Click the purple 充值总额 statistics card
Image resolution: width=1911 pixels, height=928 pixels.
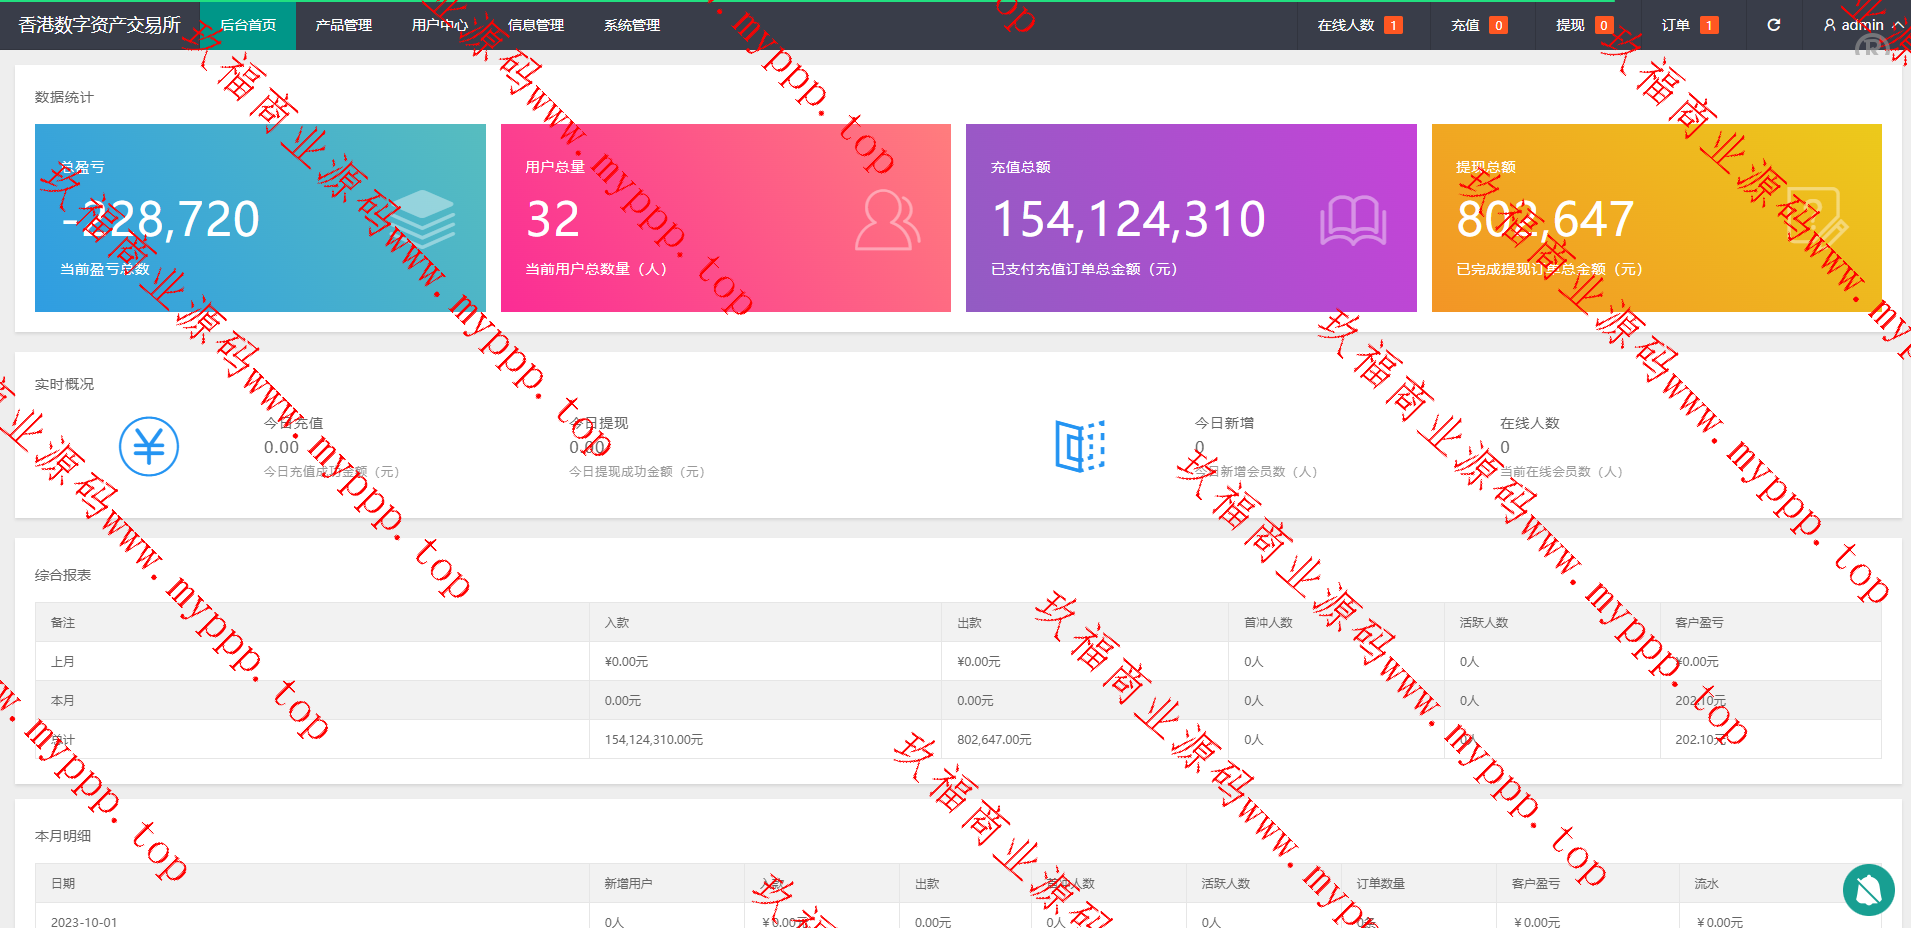click(1190, 218)
